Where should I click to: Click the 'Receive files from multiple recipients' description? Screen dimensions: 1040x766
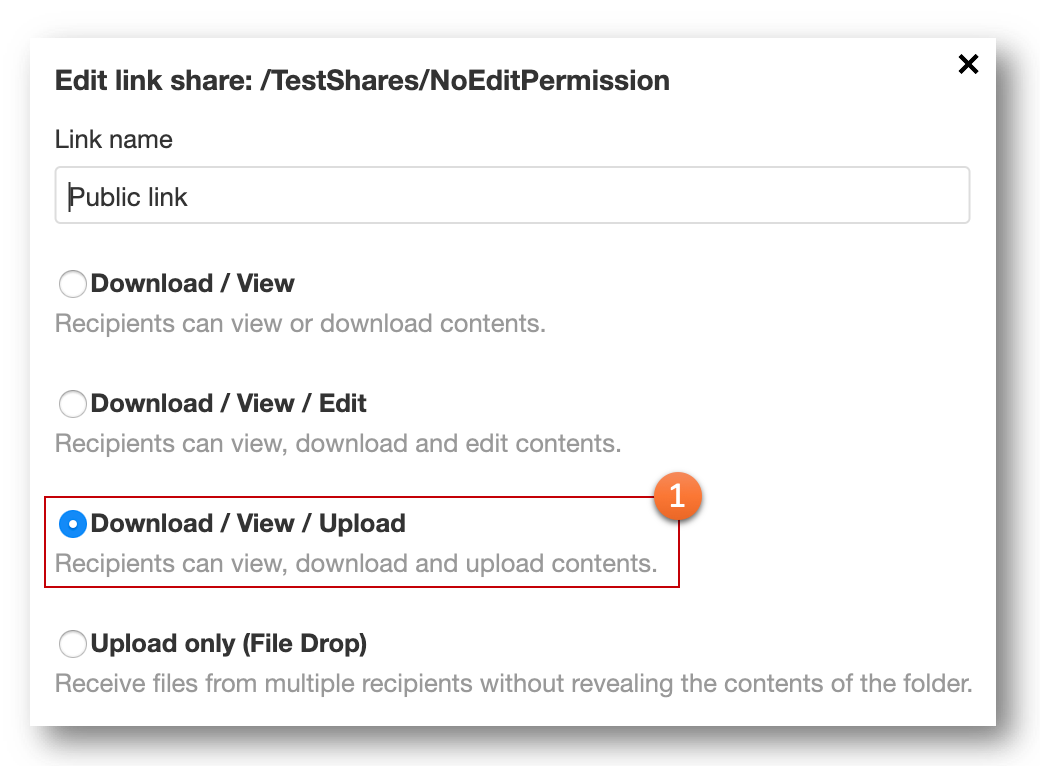pyautogui.click(x=513, y=684)
